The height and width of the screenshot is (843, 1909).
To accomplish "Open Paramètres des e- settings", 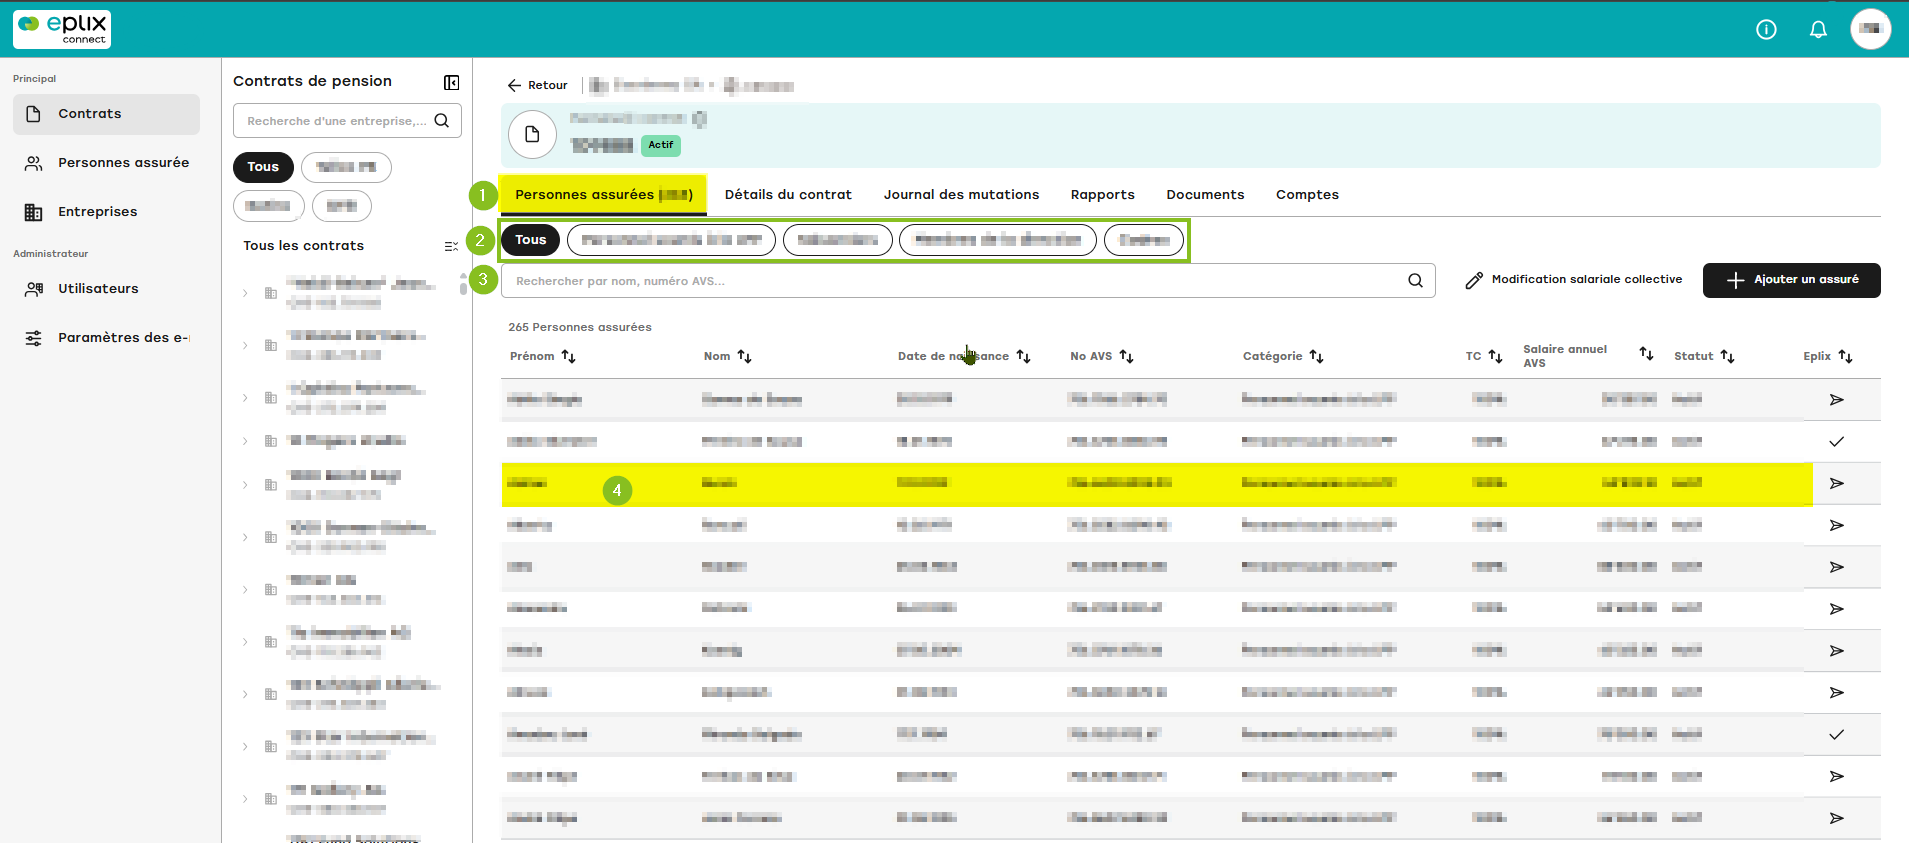I will pyautogui.click(x=106, y=338).
